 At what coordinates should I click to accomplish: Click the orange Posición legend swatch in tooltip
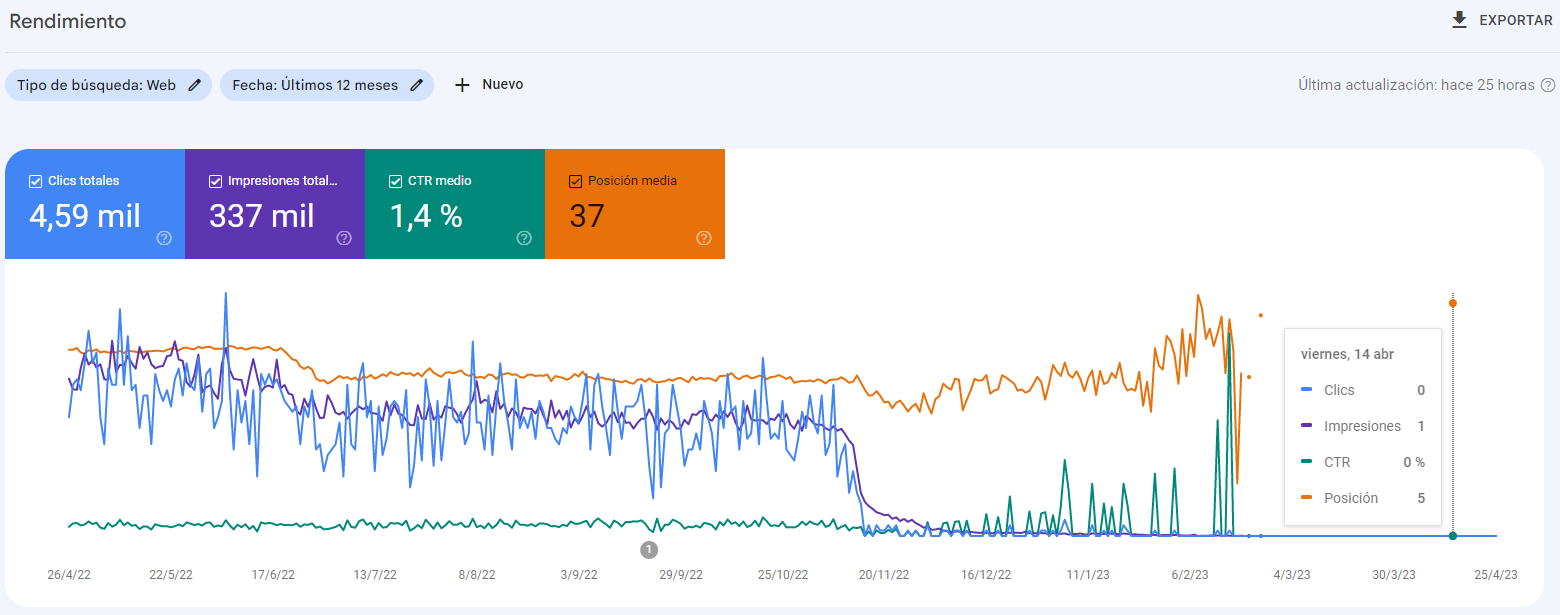pyautogui.click(x=1306, y=498)
